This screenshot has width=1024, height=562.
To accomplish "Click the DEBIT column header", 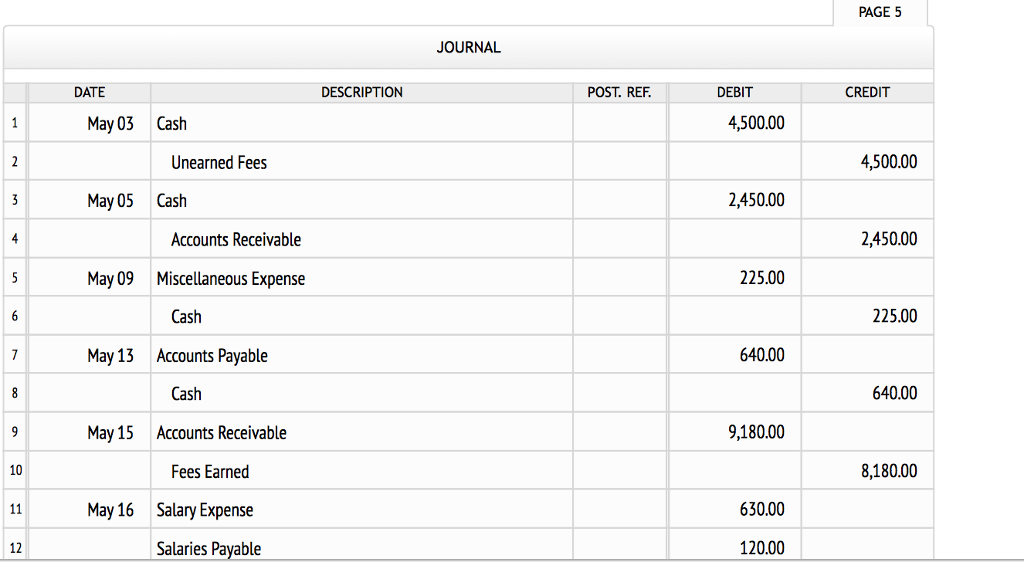I will point(735,93).
